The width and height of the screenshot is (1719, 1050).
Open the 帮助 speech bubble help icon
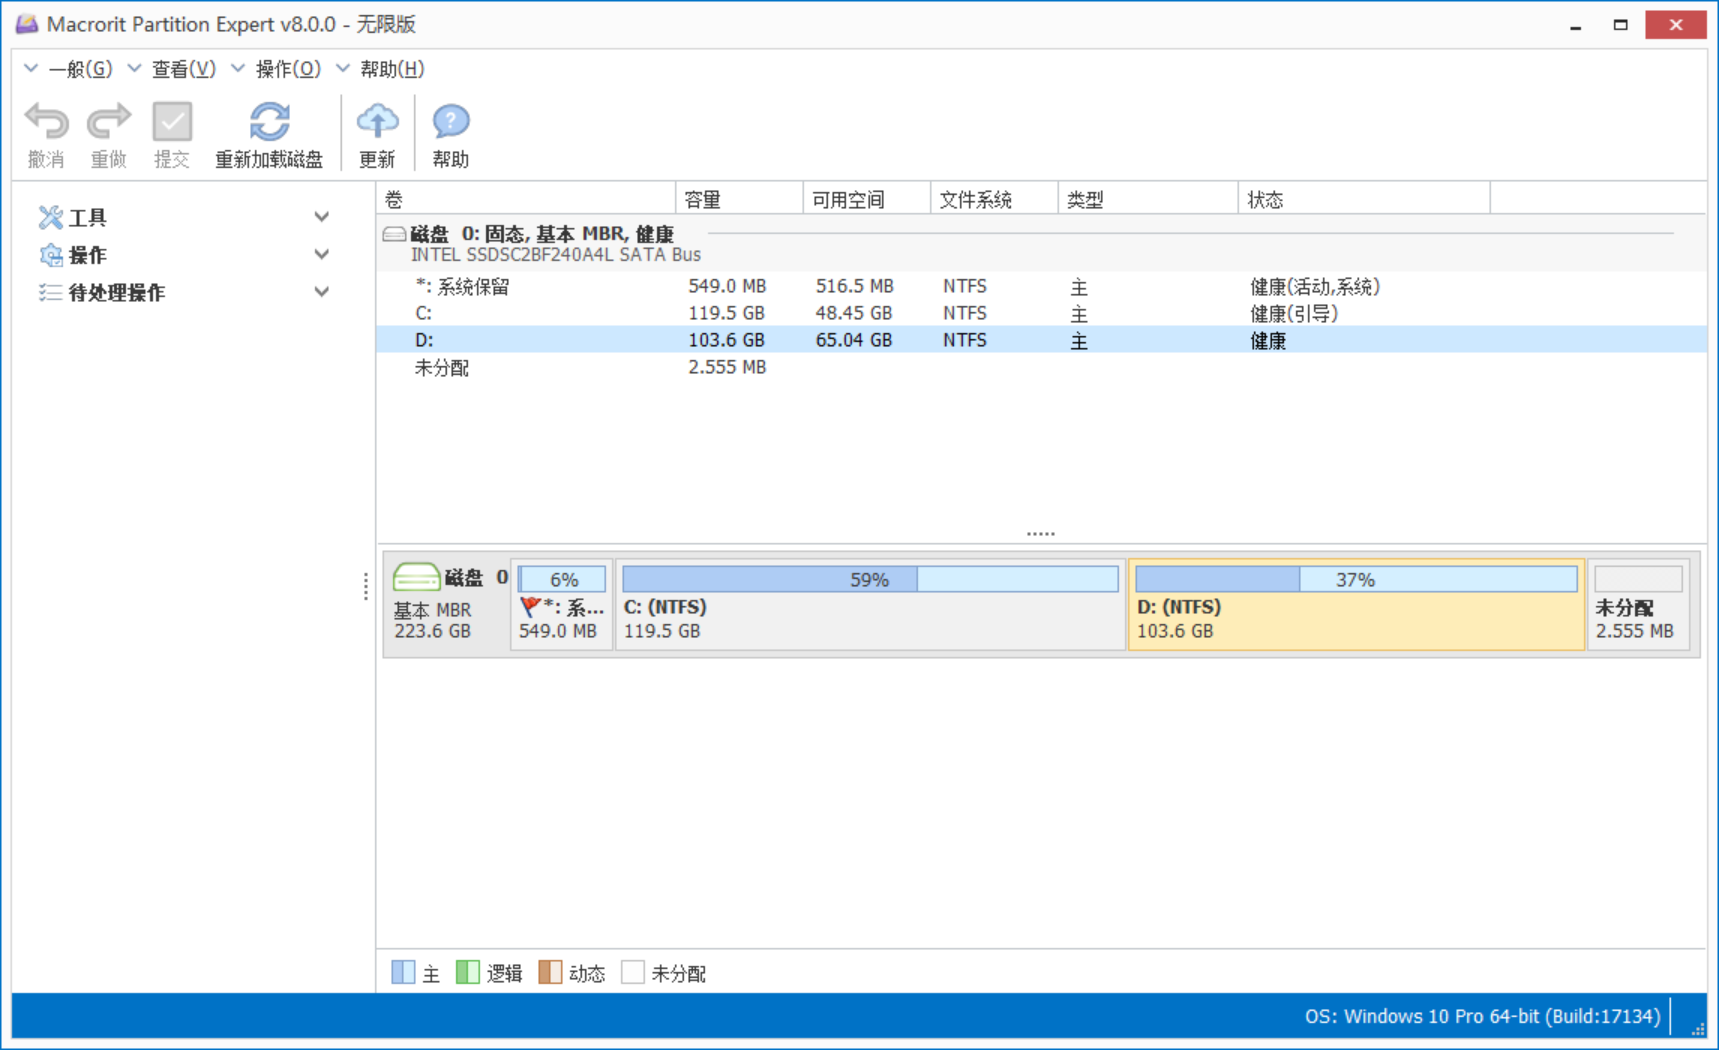451,122
